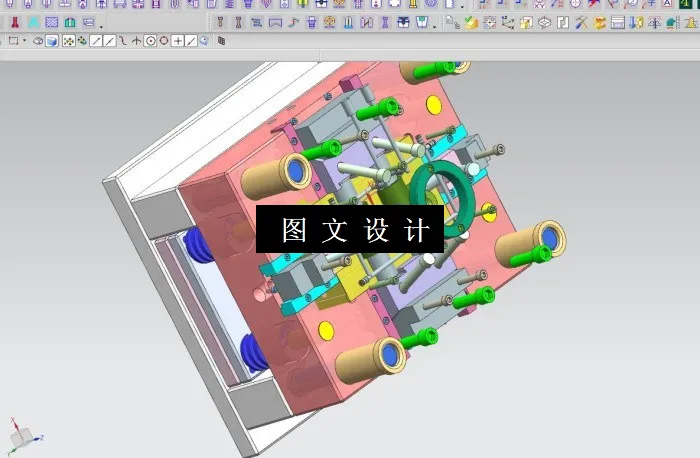Click the dark grid icon ending the snap toolbar
Viewport: 700px width, 458px height.
pos(221,41)
